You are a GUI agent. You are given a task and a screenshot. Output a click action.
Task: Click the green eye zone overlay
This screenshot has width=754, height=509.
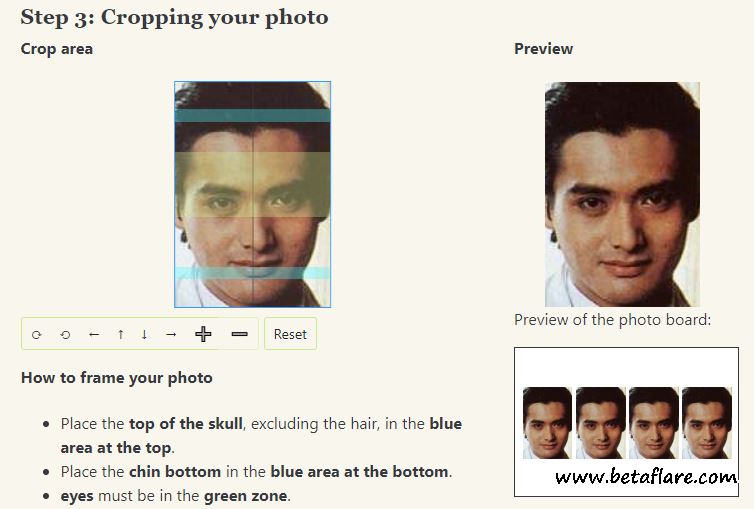252,185
